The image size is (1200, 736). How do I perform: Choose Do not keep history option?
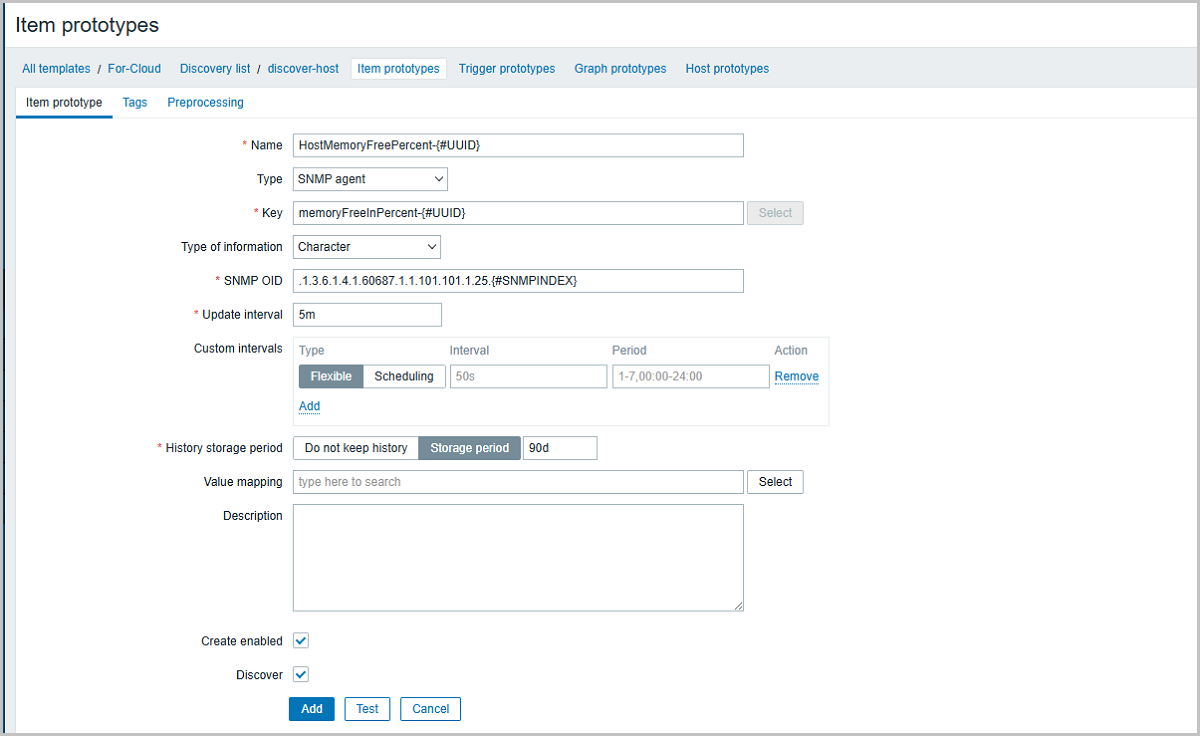coord(355,448)
